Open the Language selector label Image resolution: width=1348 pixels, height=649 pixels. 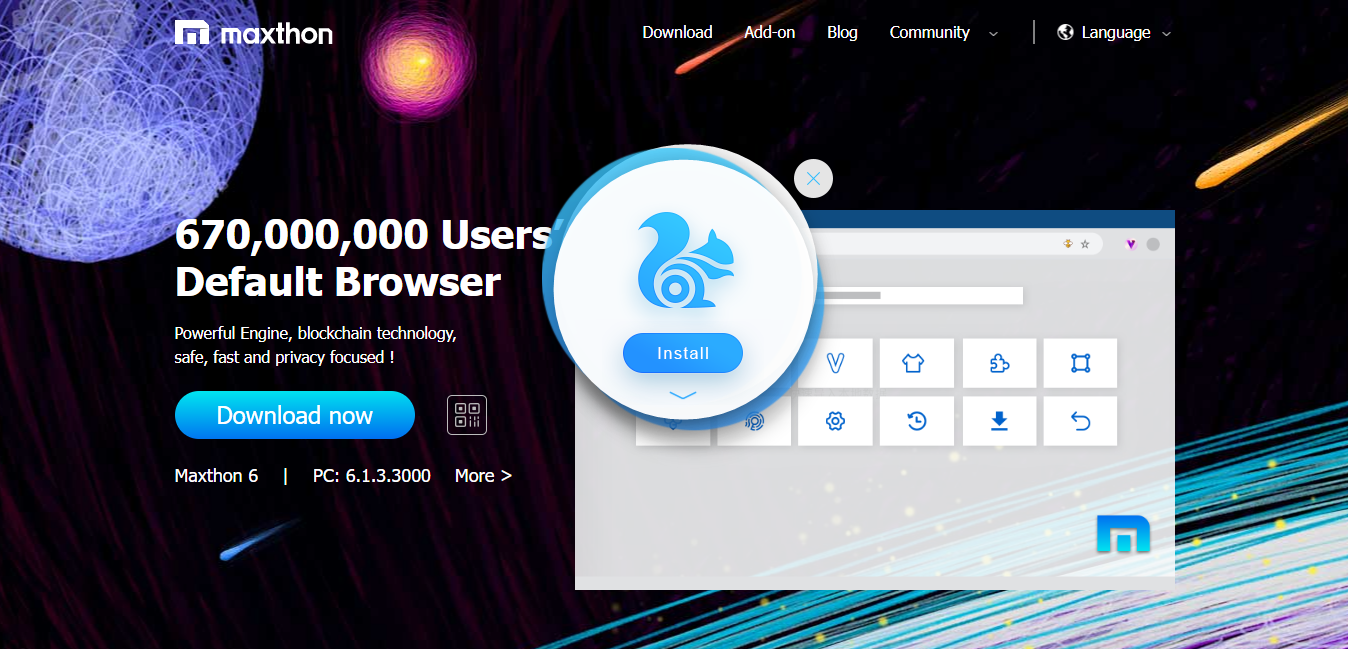(1116, 32)
